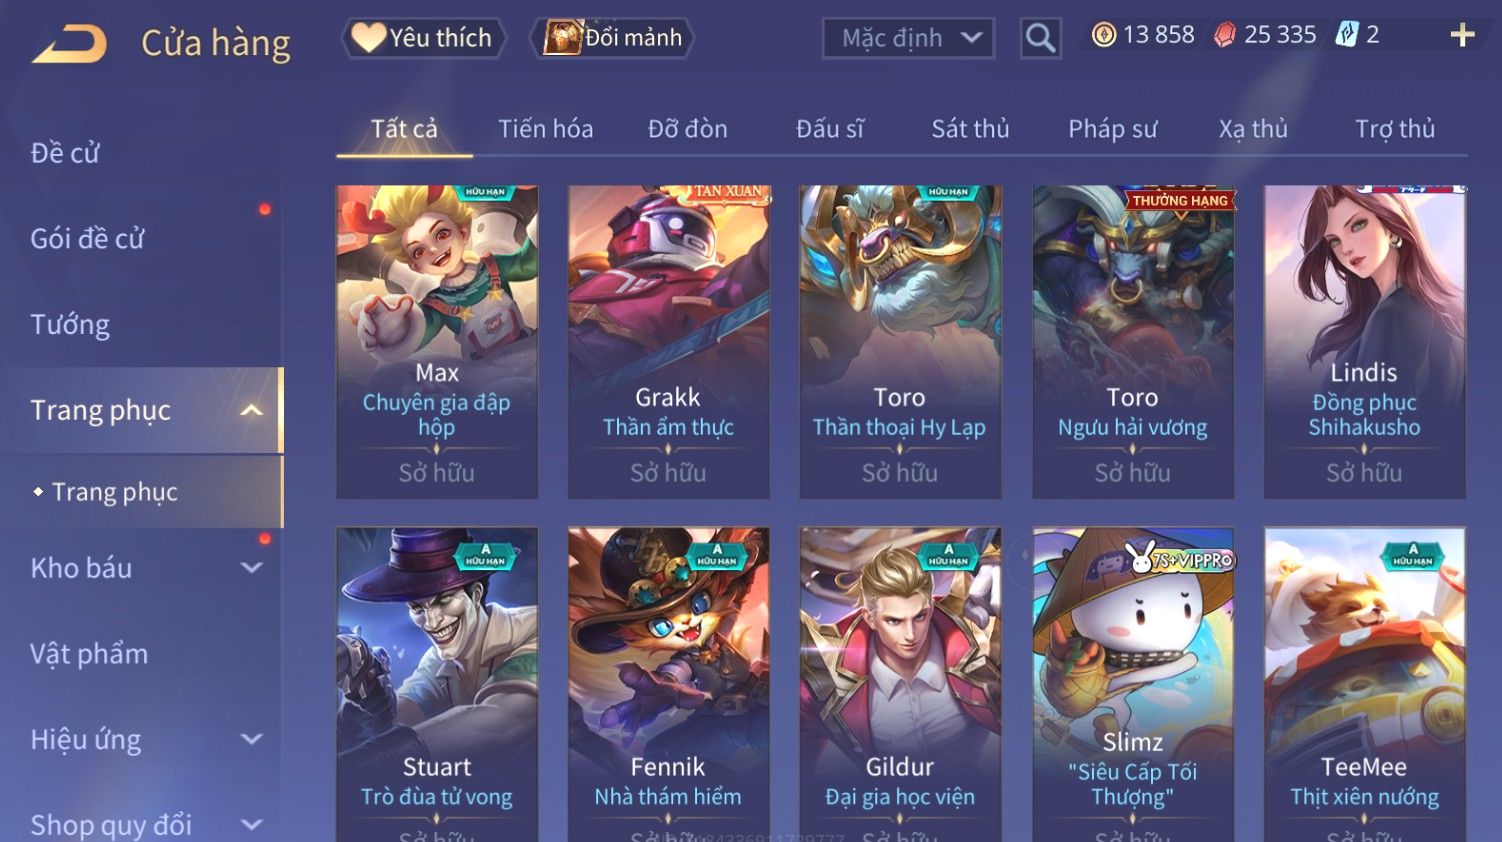Open the Mặc định sort dropdown
Screen dimensions: 1502x842
pos(908,38)
